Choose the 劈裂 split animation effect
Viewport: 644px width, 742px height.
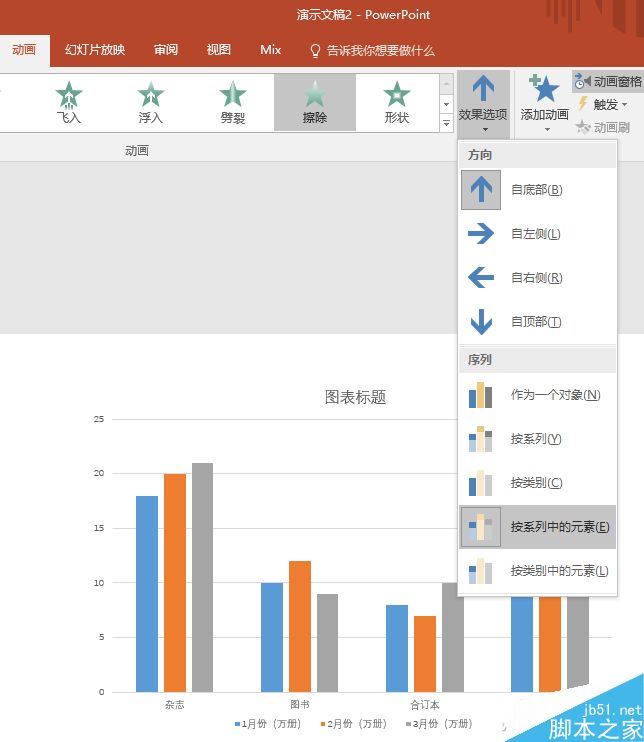pyautogui.click(x=233, y=102)
